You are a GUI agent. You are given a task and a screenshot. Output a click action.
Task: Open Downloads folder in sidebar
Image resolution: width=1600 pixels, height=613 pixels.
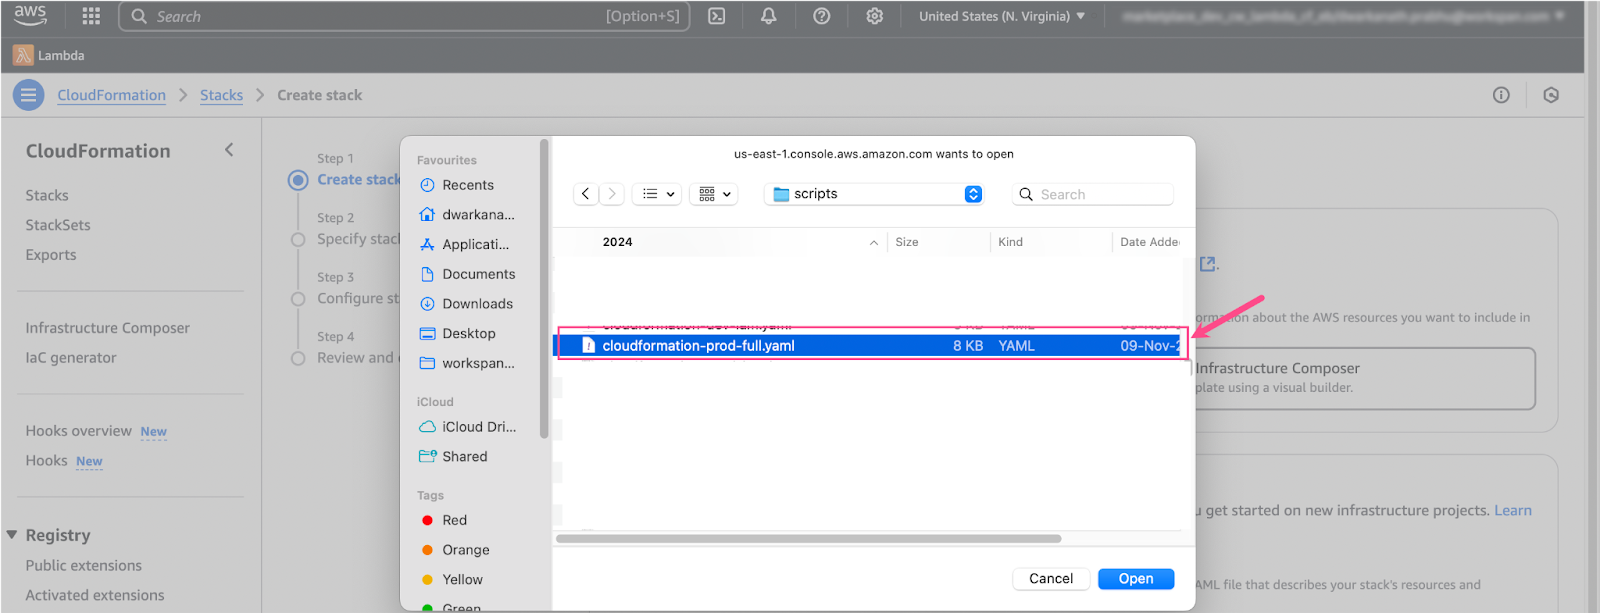click(469, 304)
